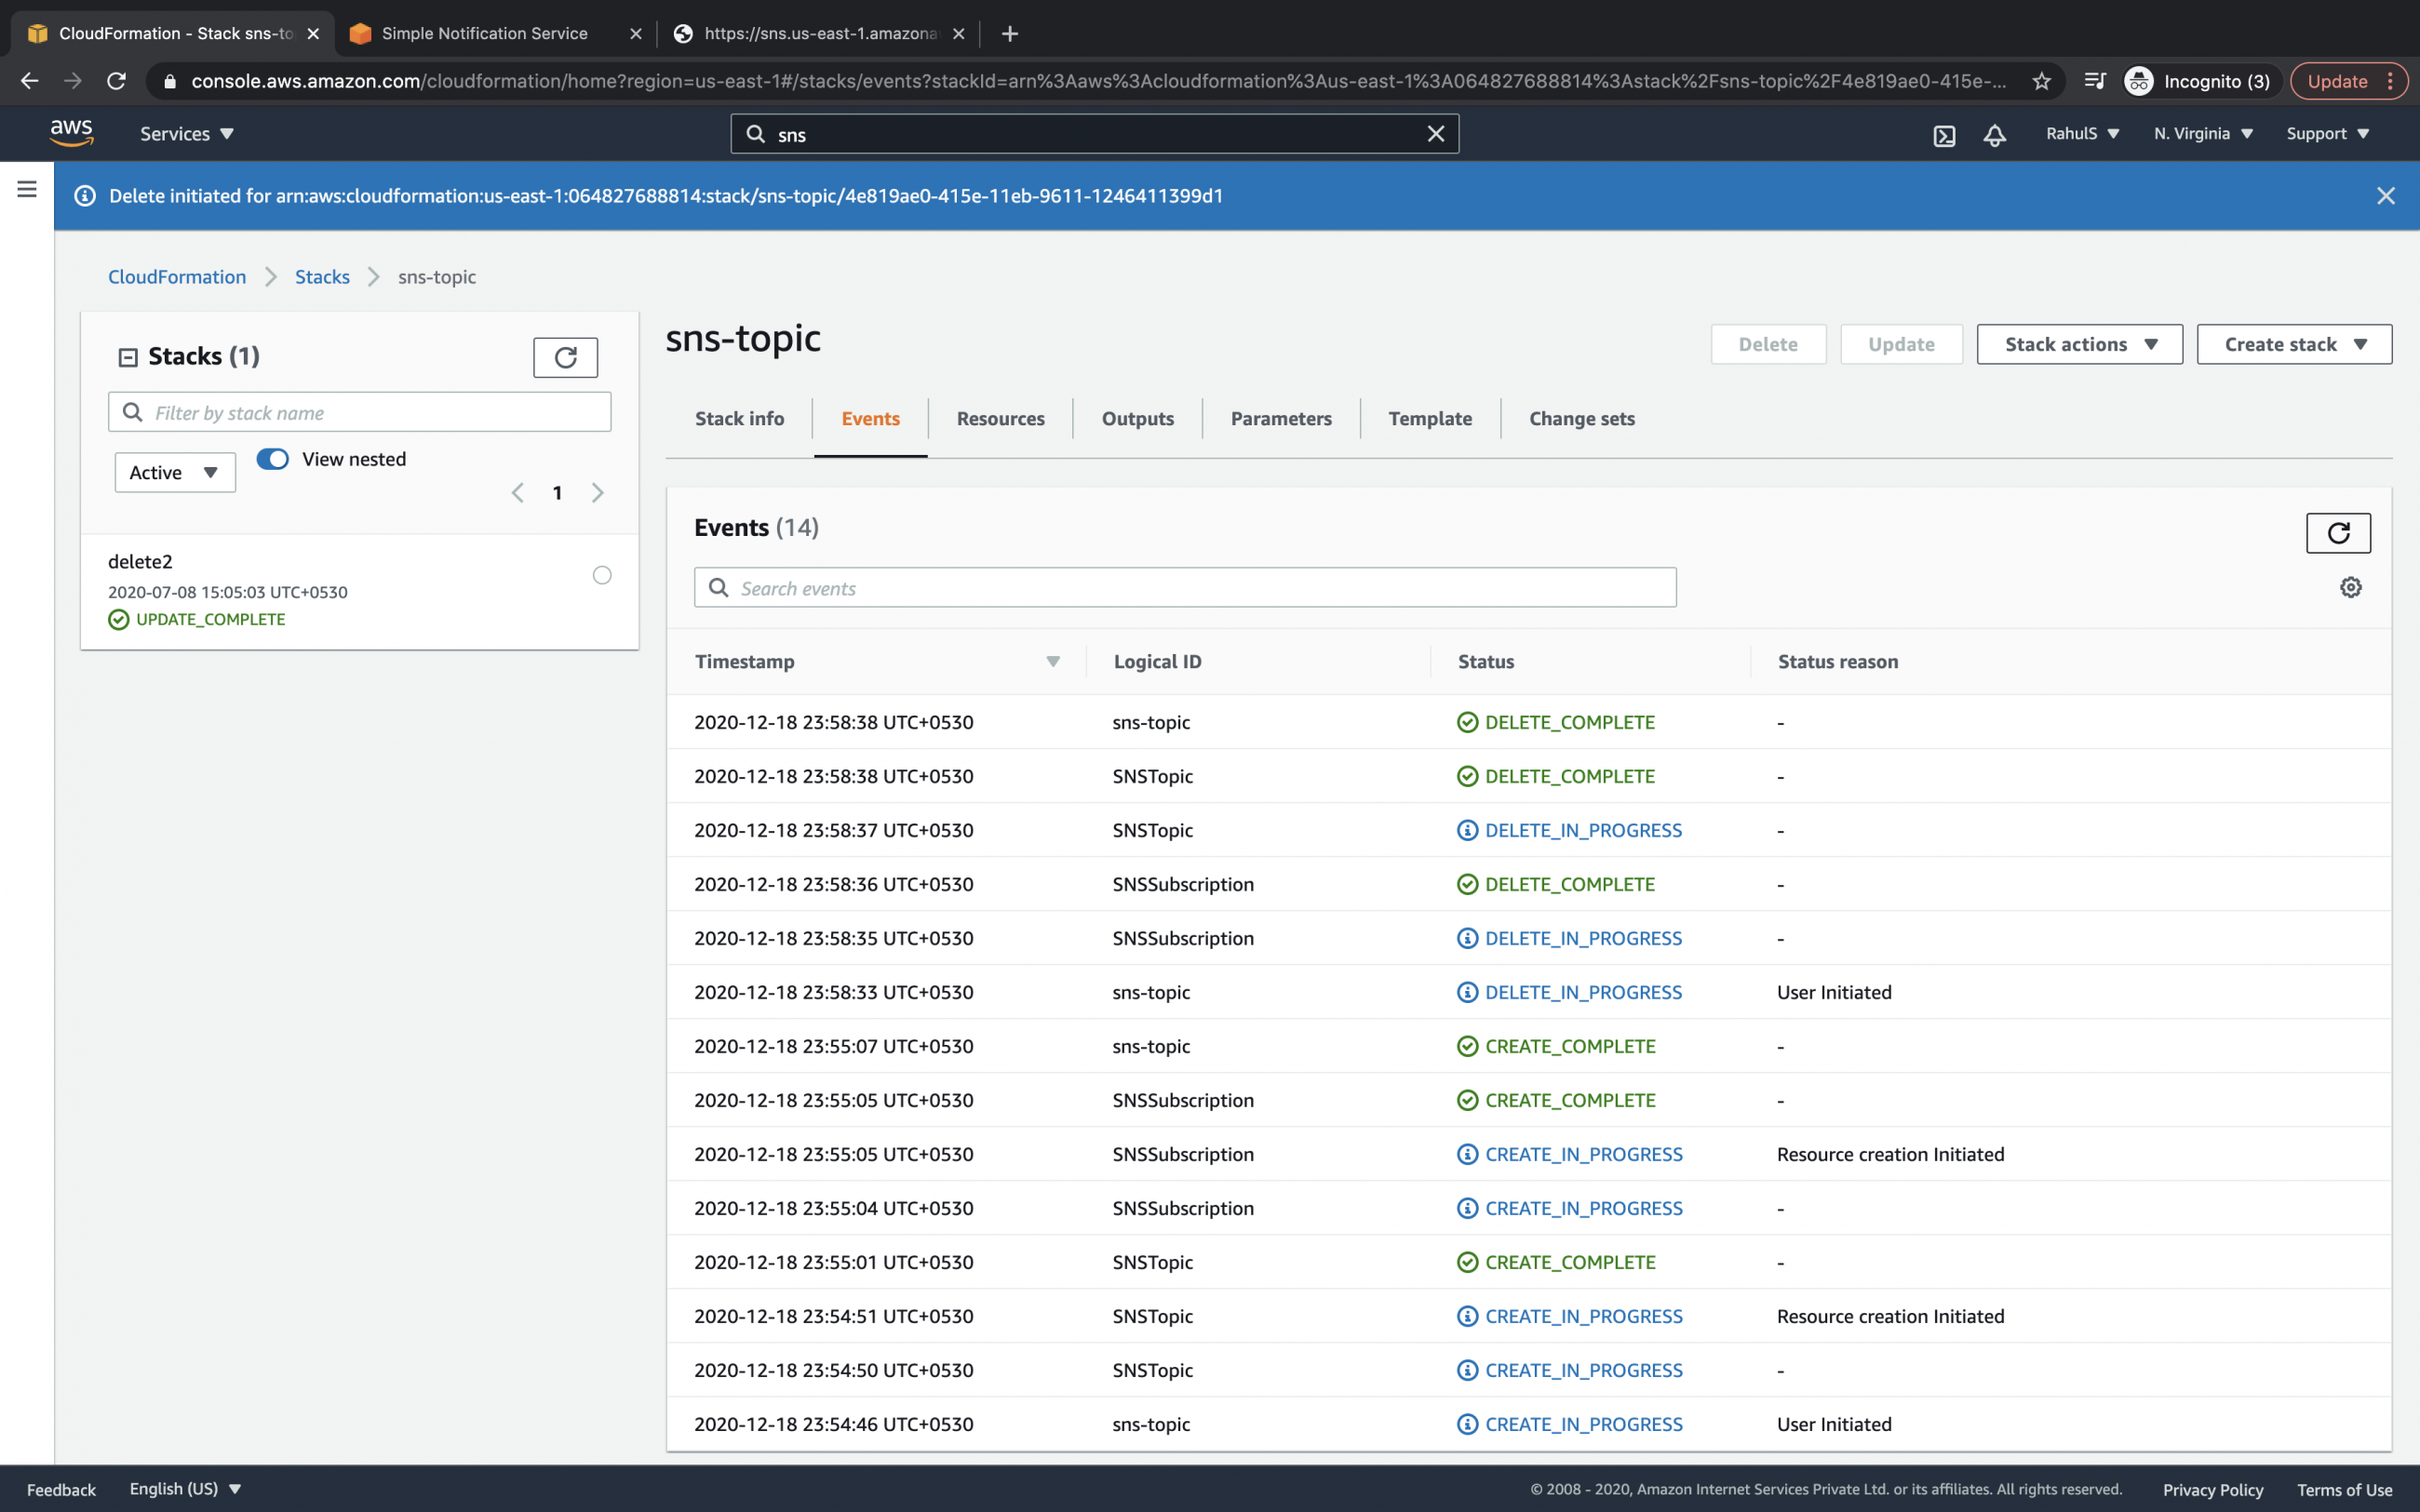
Task: Switch to the Resources tab
Action: [x=1000, y=419]
